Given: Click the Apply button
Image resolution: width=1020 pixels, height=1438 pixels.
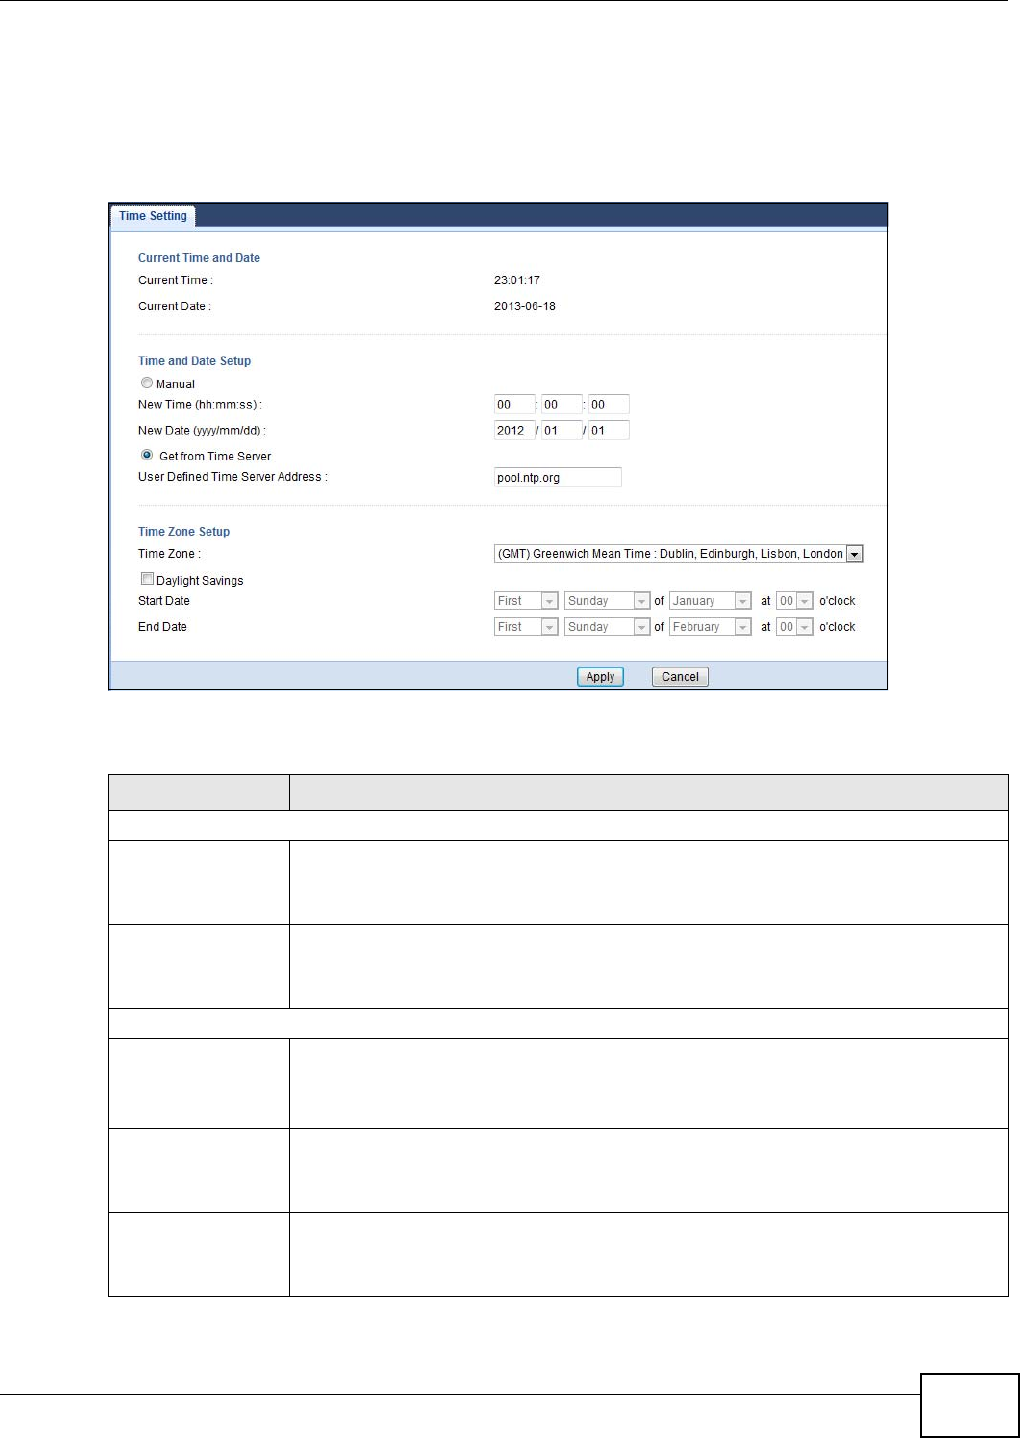Looking at the screenshot, I should (600, 677).
